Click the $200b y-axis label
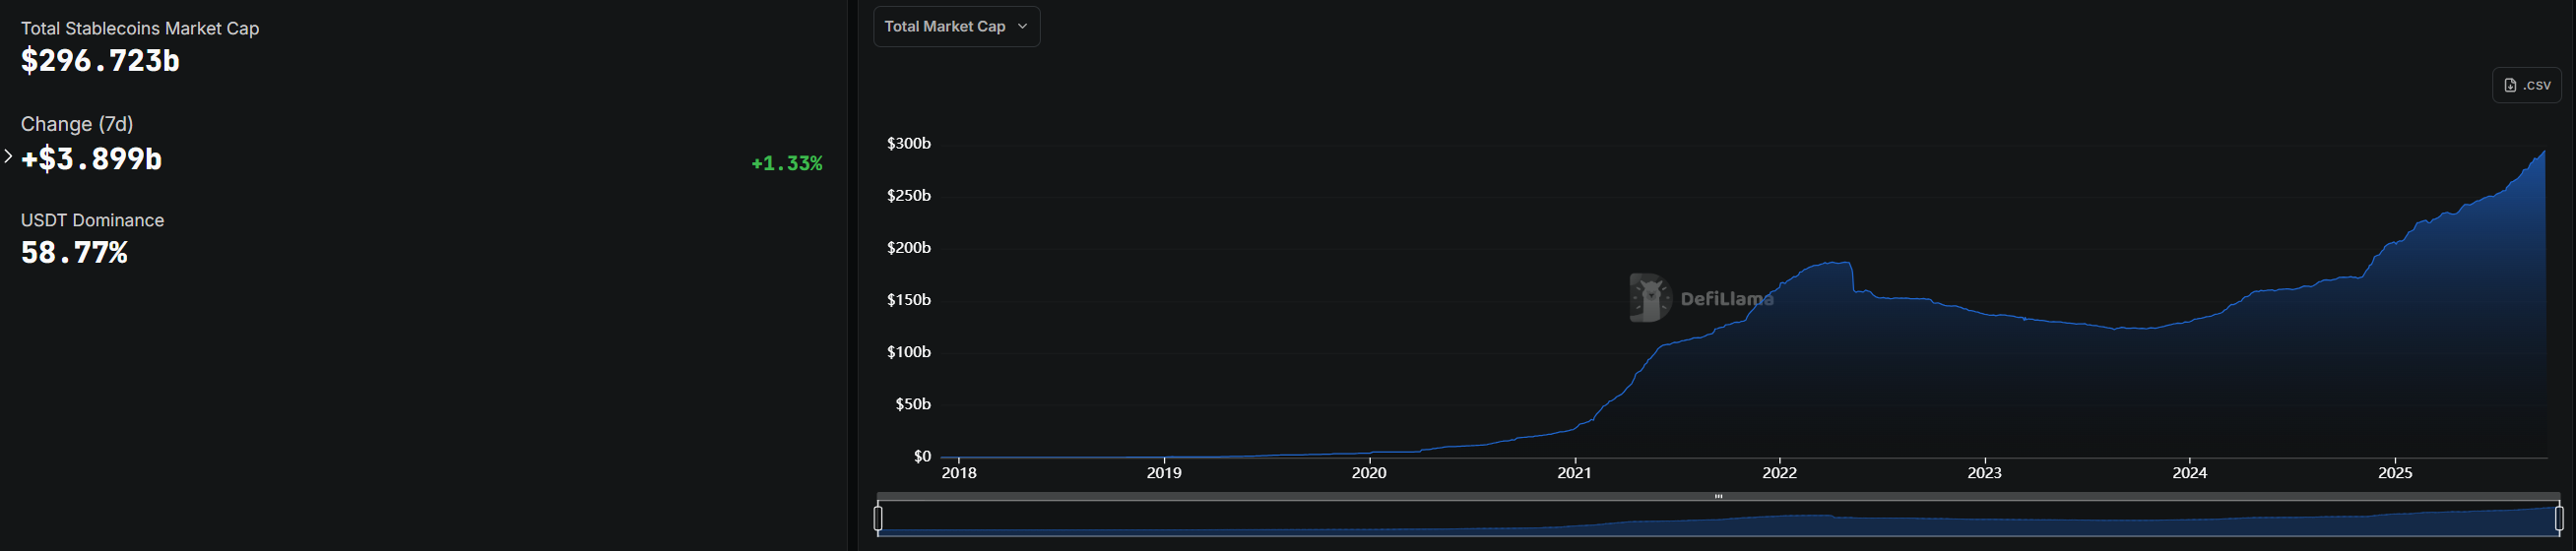Image resolution: width=2576 pixels, height=551 pixels. click(x=908, y=247)
